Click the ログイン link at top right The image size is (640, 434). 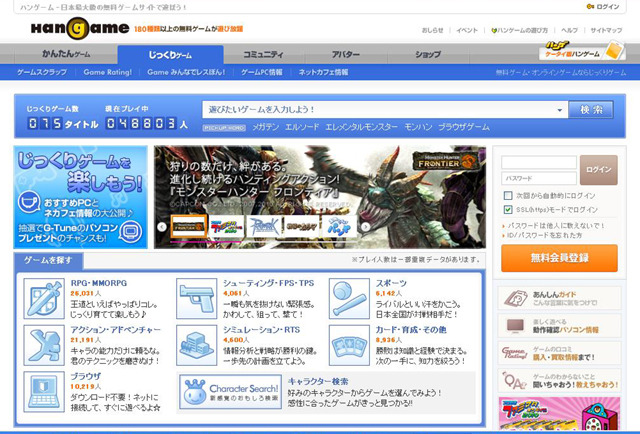pos(607,7)
